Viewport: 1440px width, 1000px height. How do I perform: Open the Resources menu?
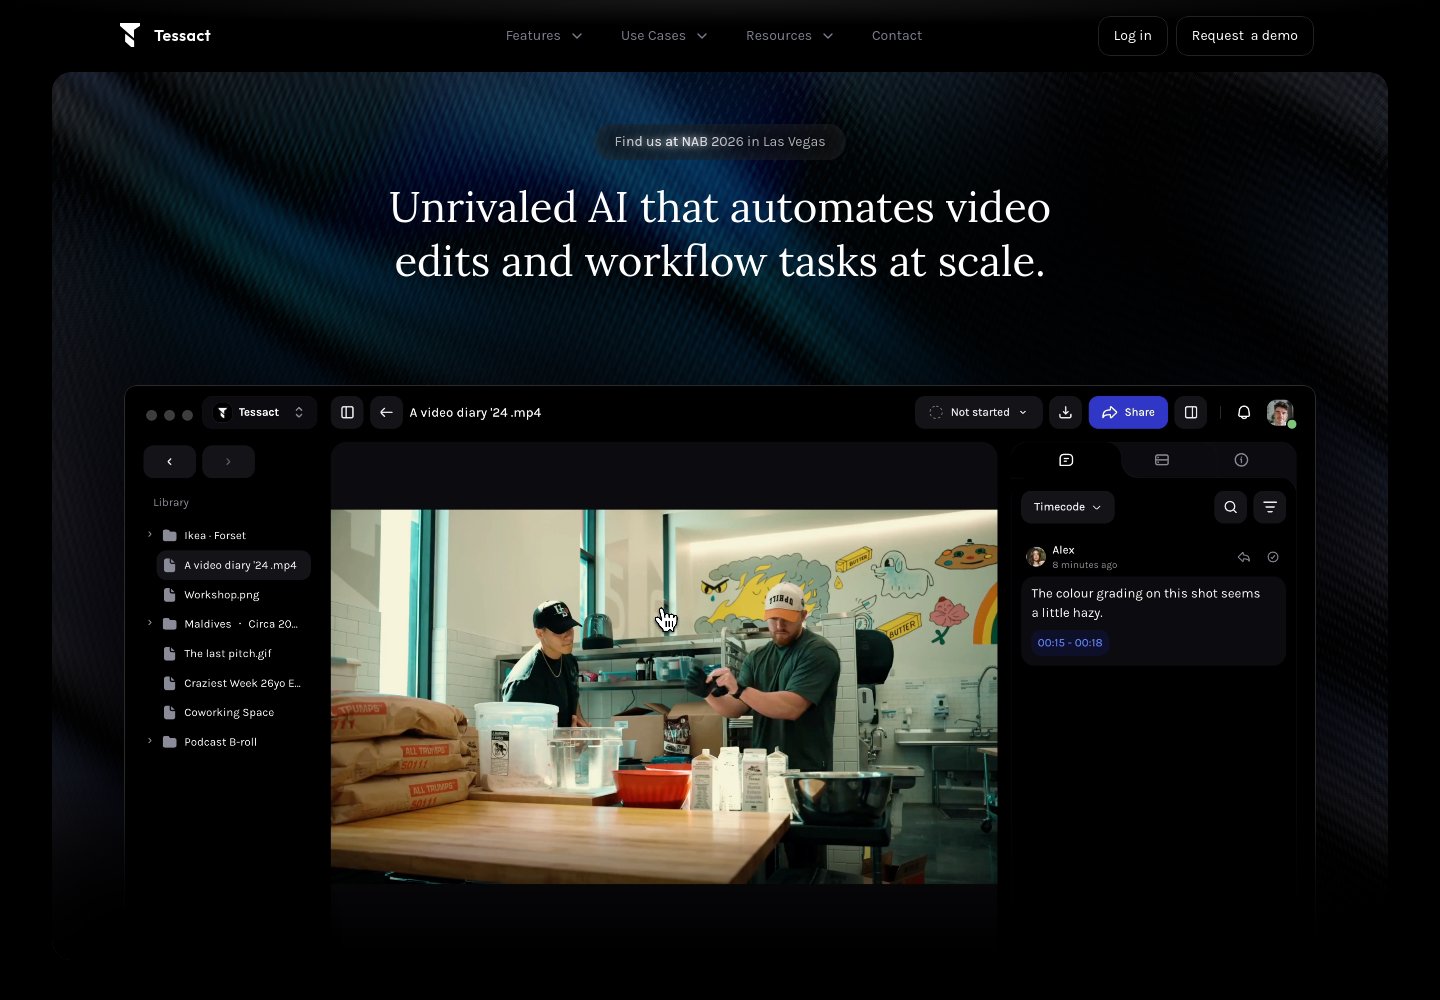tap(790, 36)
